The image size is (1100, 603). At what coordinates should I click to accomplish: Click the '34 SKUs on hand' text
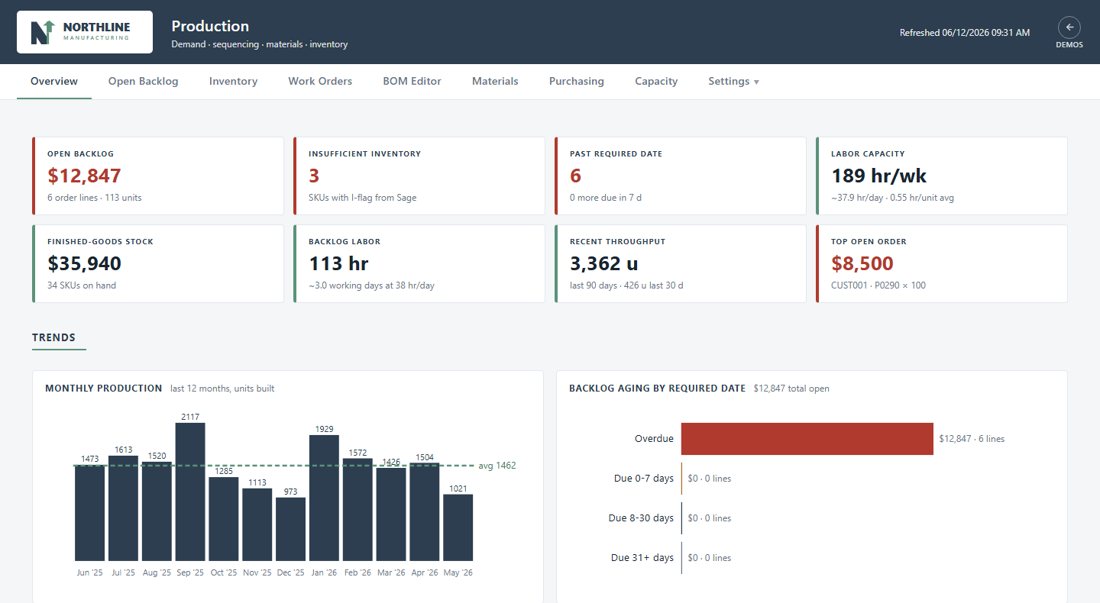pos(81,285)
